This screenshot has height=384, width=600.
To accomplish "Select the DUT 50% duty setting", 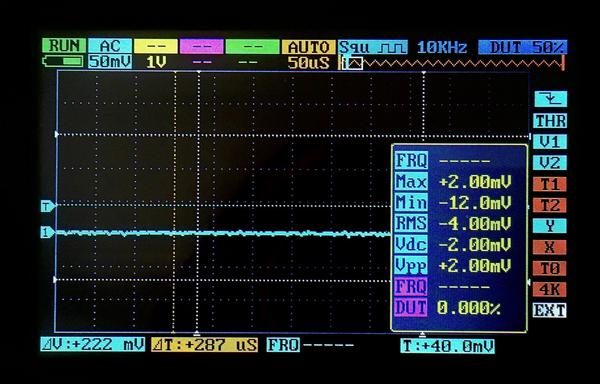I will (x=523, y=47).
